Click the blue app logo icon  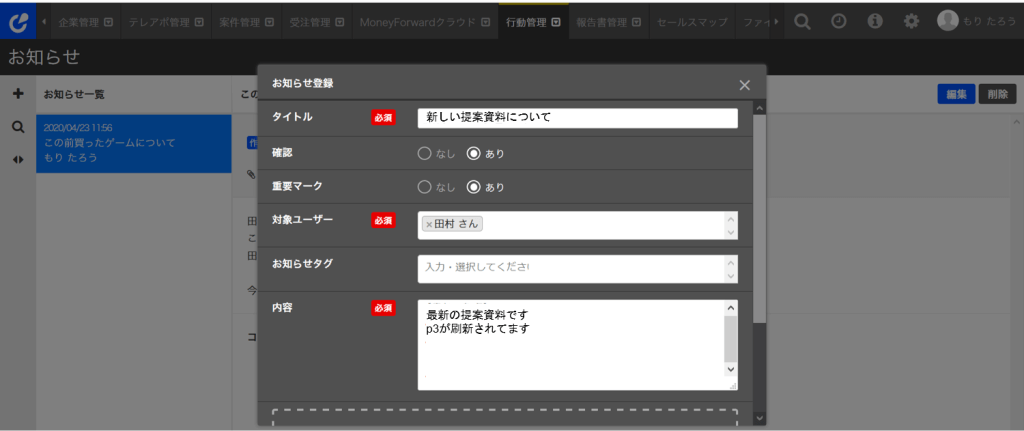point(18,21)
